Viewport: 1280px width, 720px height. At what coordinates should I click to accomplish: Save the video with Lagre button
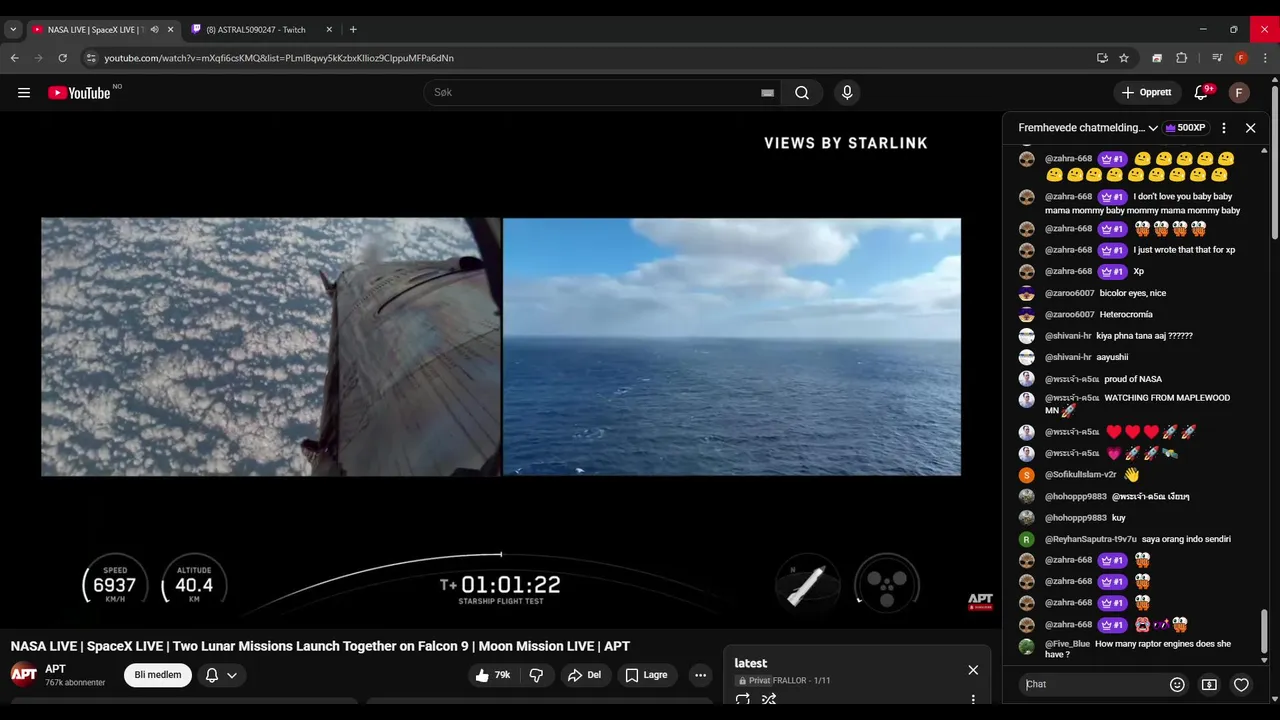pos(647,675)
